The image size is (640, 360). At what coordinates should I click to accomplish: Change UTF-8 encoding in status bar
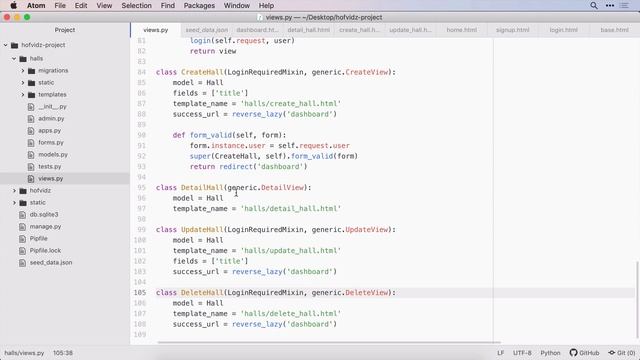(522, 353)
